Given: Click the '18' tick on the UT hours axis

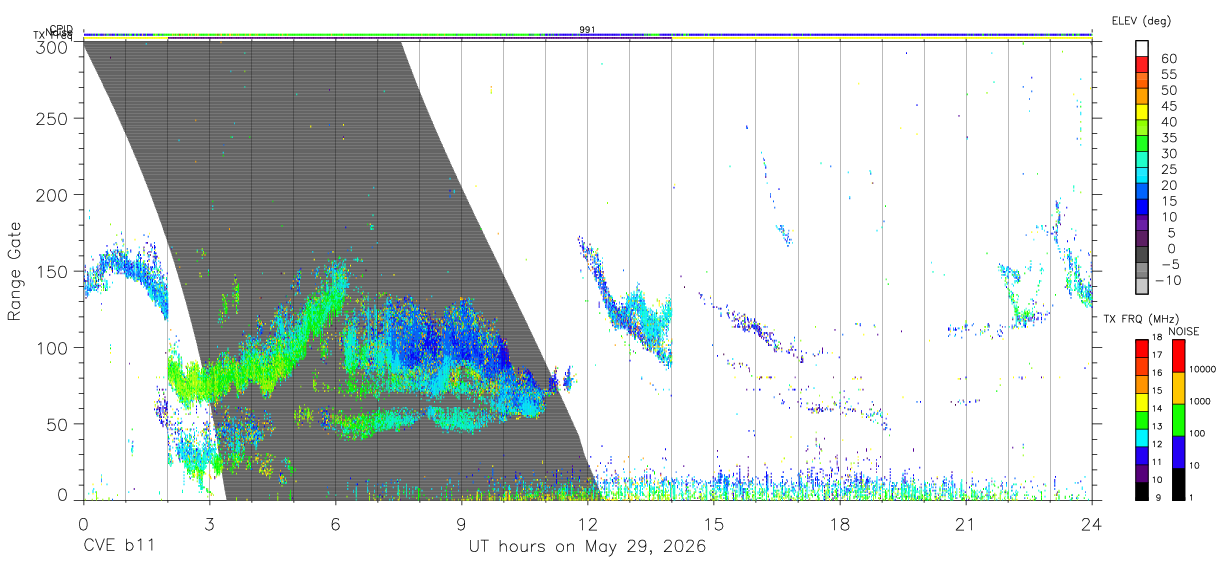Looking at the screenshot, I should point(839,525).
